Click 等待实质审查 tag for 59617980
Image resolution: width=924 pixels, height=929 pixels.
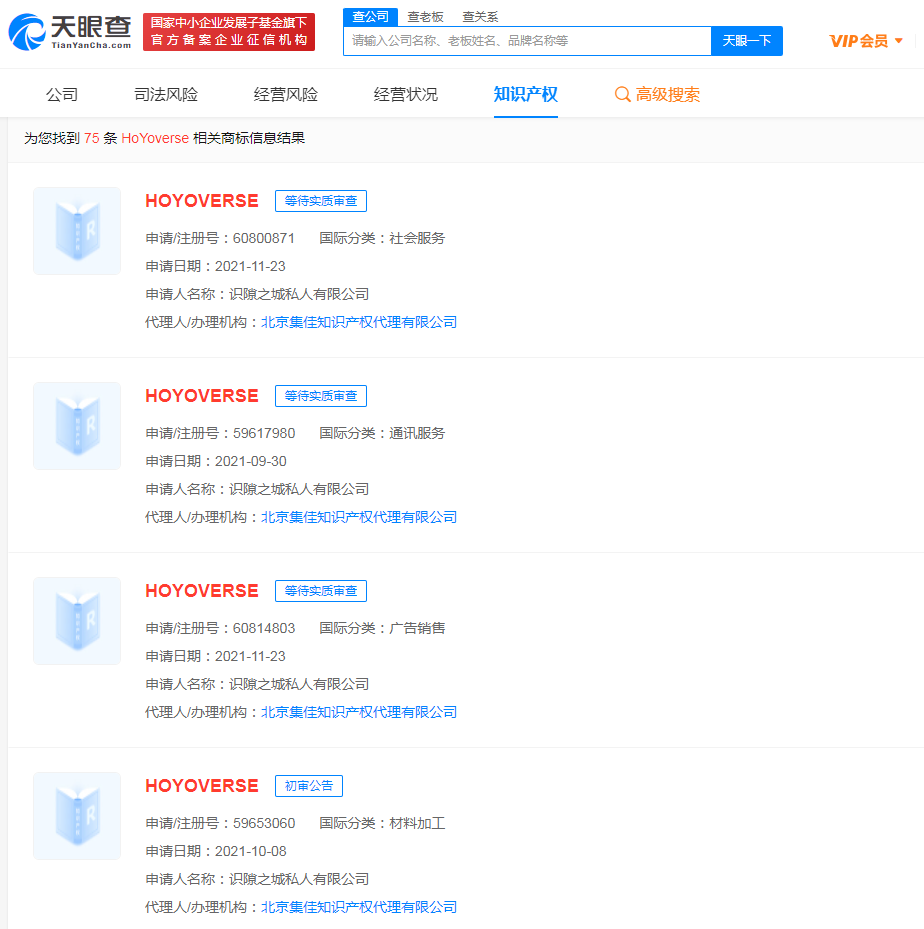(x=321, y=396)
